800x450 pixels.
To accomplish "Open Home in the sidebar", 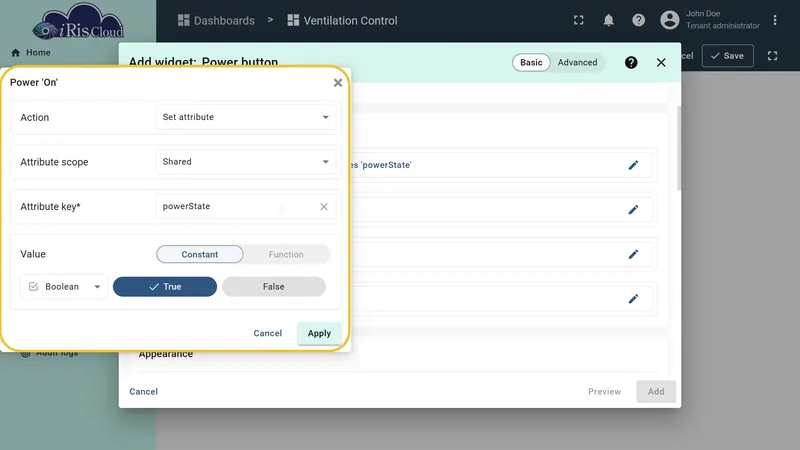I will pyautogui.click(x=31, y=53).
